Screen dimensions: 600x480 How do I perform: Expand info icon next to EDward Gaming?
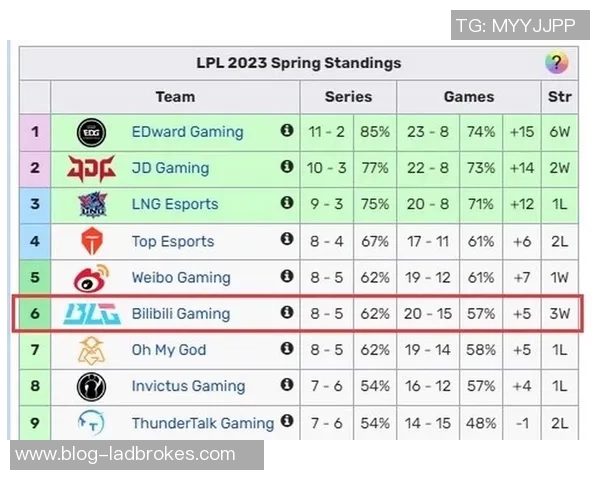pyautogui.click(x=287, y=131)
